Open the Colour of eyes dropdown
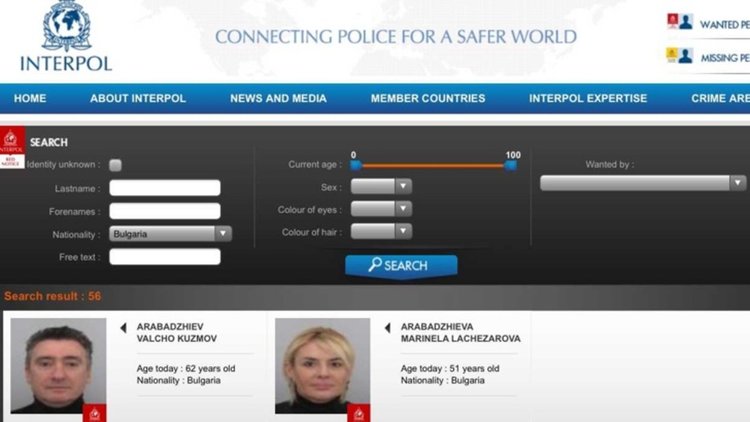Screen dimensions: 750x422 pos(381,209)
